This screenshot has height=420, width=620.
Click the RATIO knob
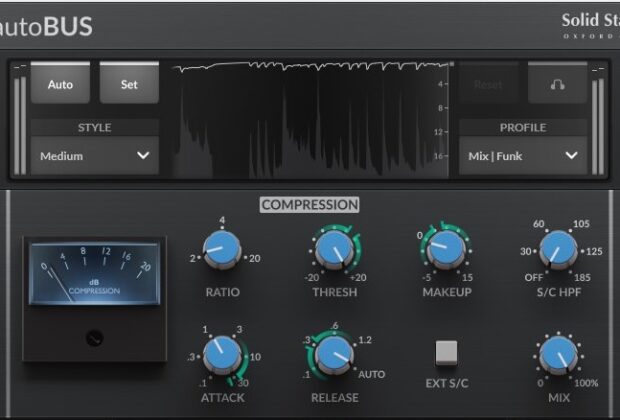(222, 250)
